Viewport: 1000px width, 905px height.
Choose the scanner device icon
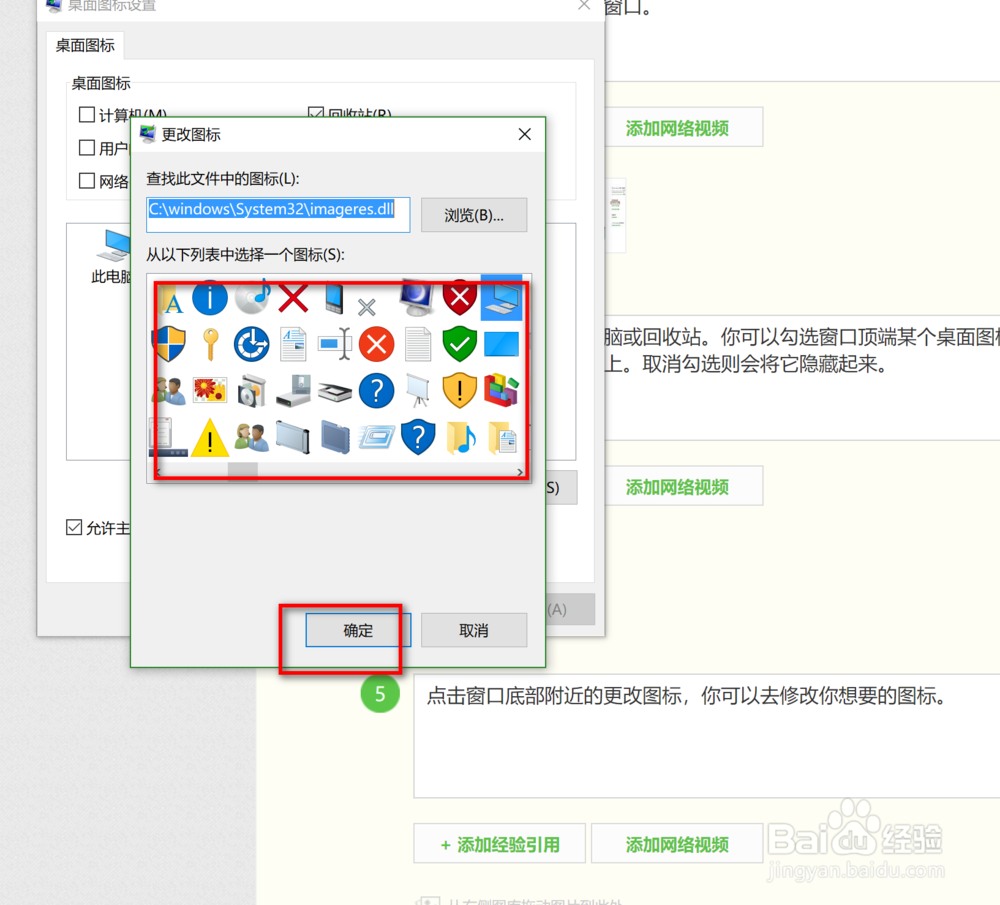point(334,390)
